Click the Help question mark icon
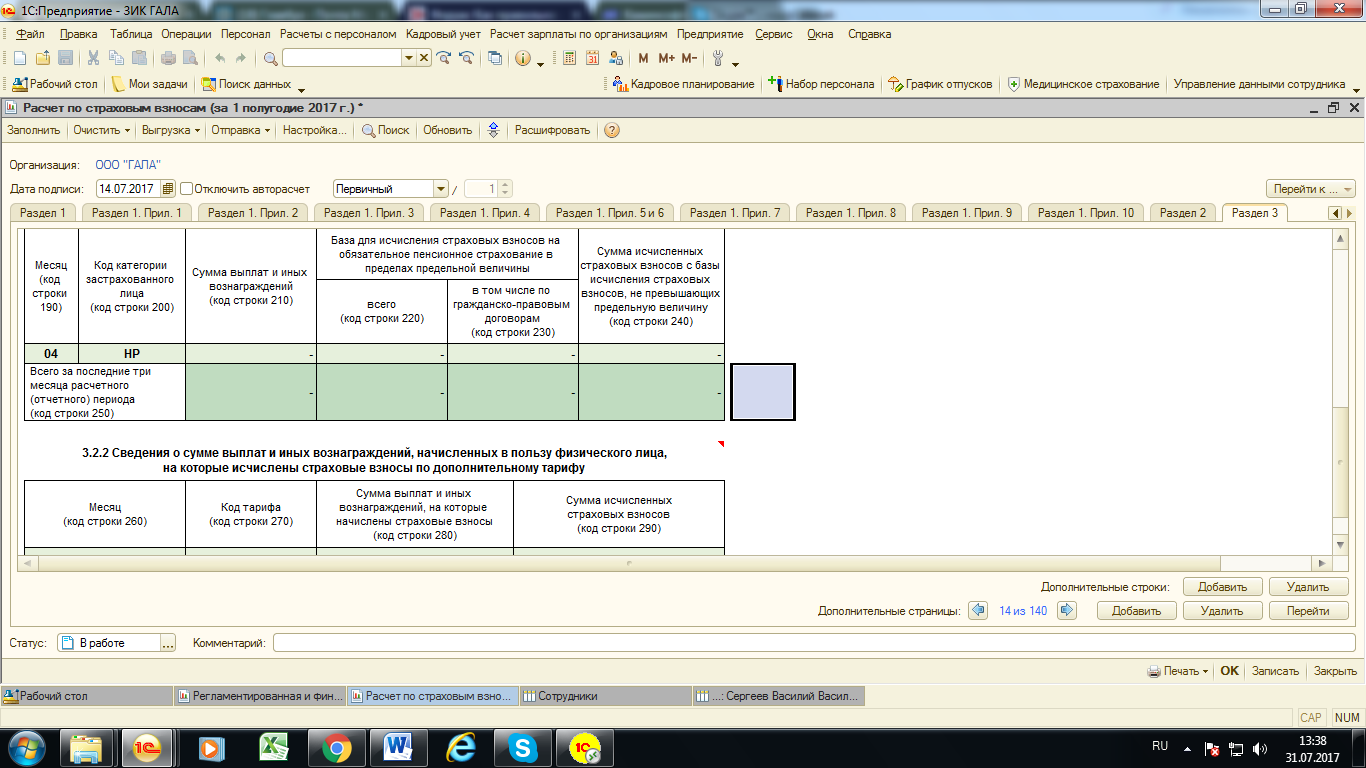Screen dimensions: 1366x768 pos(612,130)
